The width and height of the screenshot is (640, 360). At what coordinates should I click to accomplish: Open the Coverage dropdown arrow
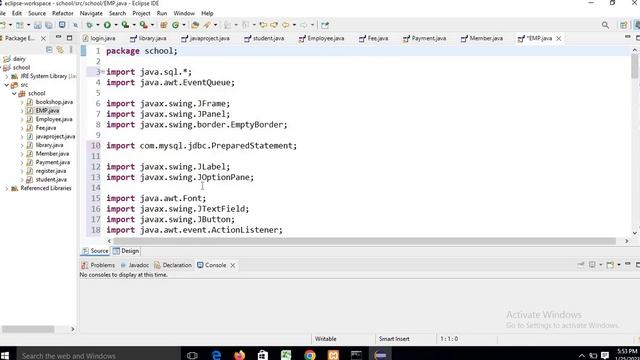134,25
